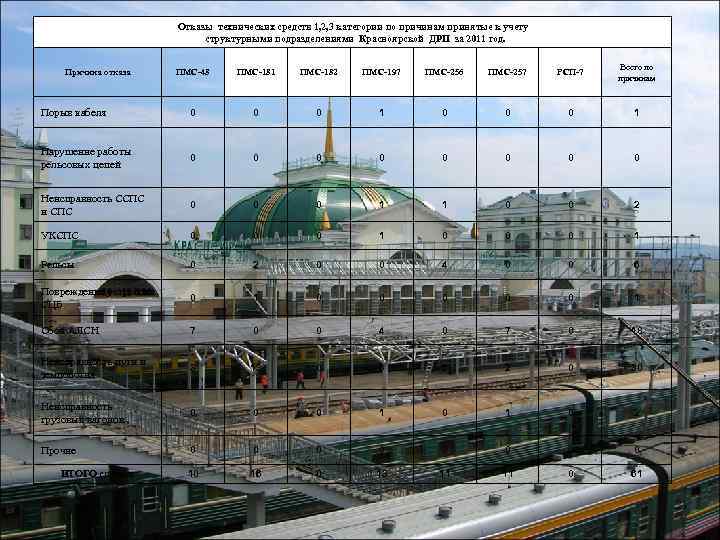The width and height of the screenshot is (720, 540).
Task: Click the 'Порыв кабеля' row label
Action: (x=73, y=112)
